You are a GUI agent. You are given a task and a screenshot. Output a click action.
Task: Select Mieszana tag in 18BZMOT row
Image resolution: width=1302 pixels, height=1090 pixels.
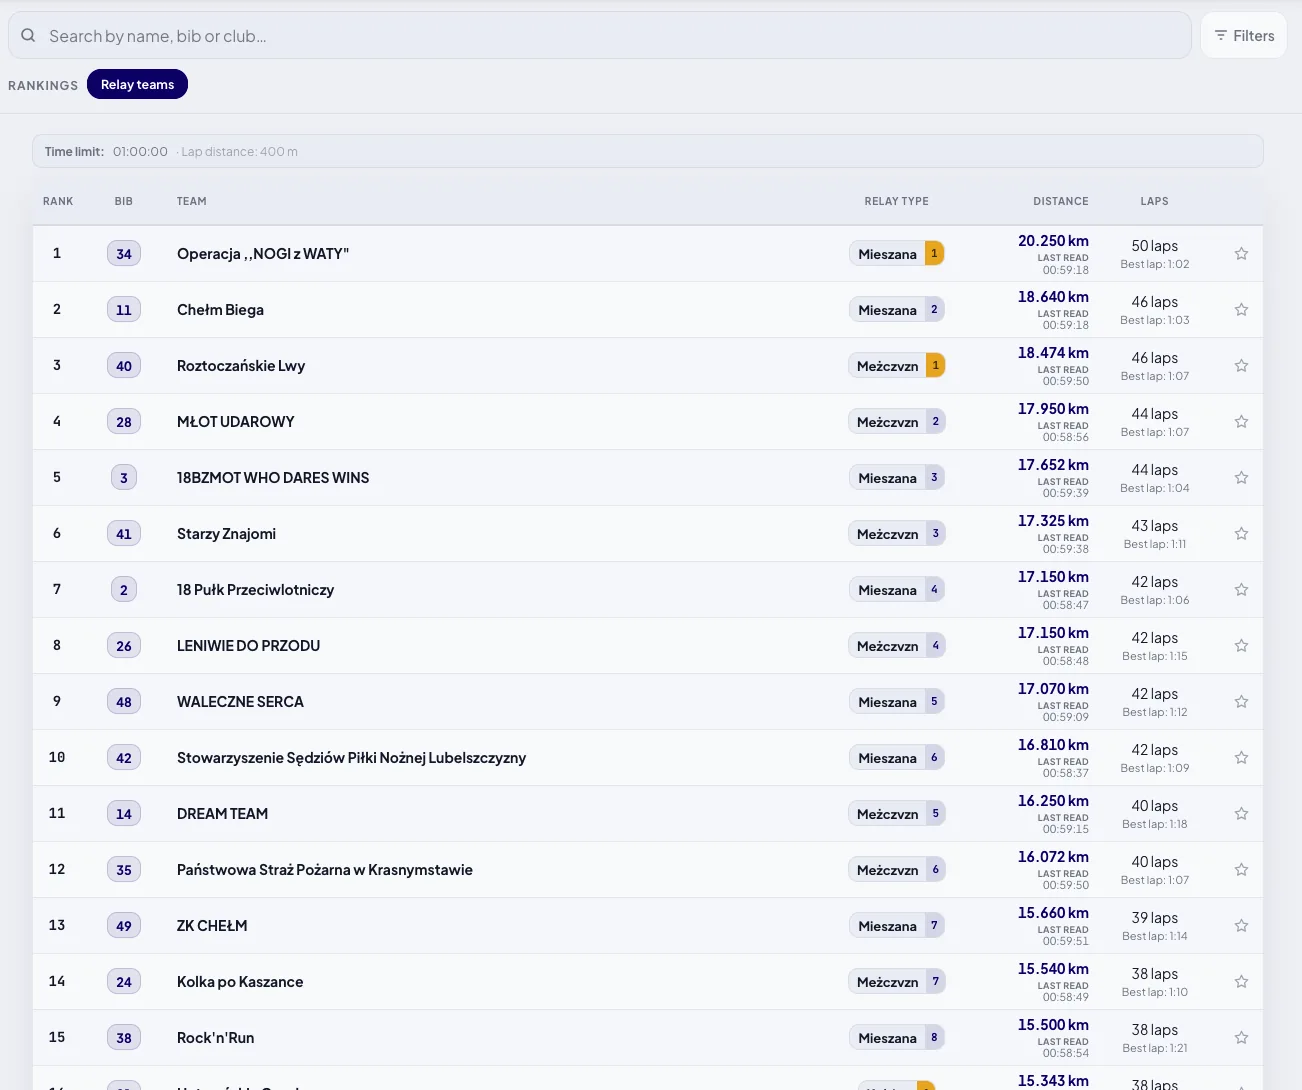click(896, 478)
